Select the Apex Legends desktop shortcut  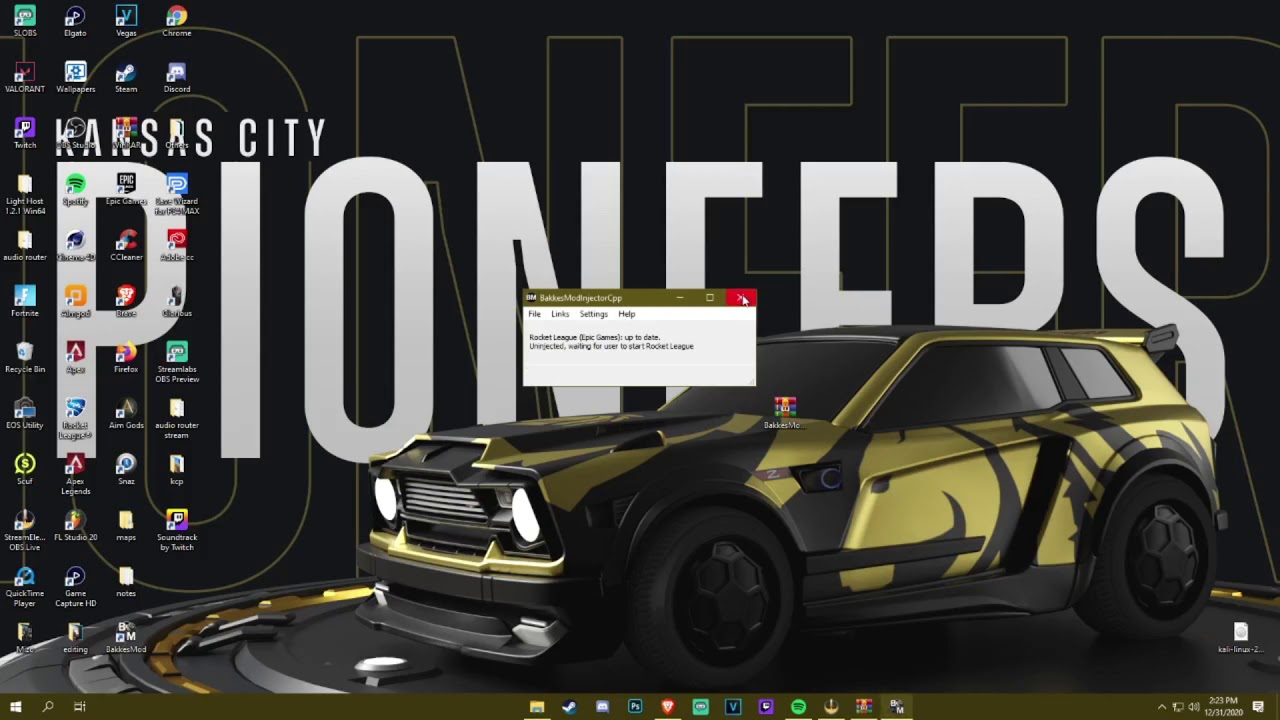click(x=75, y=474)
